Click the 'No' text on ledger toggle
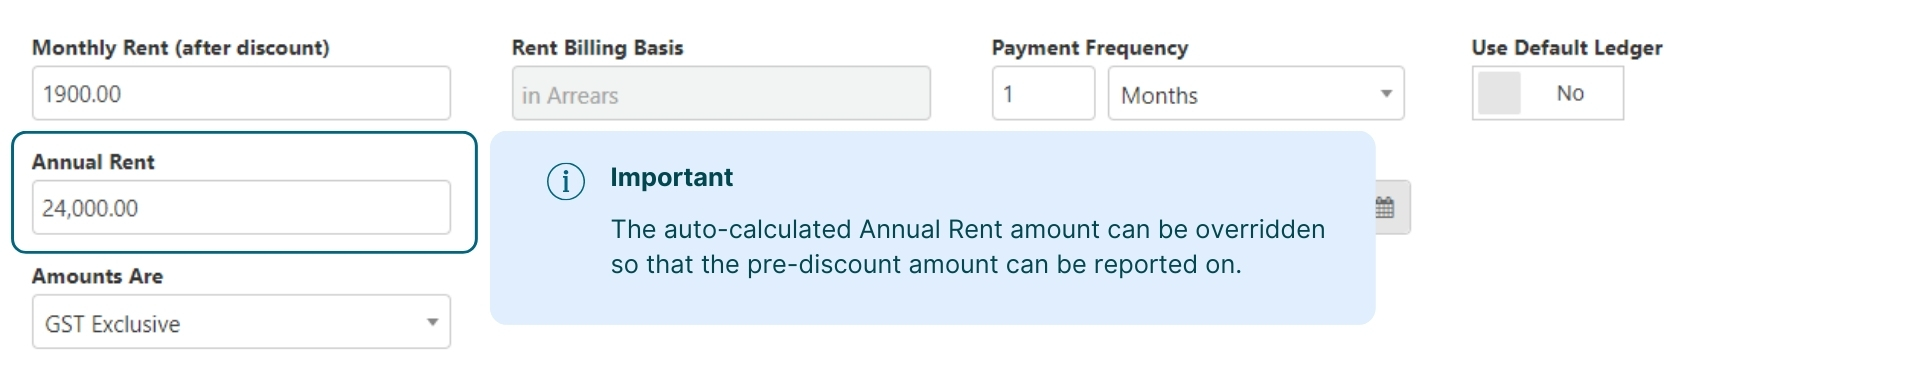 pyautogui.click(x=1570, y=93)
